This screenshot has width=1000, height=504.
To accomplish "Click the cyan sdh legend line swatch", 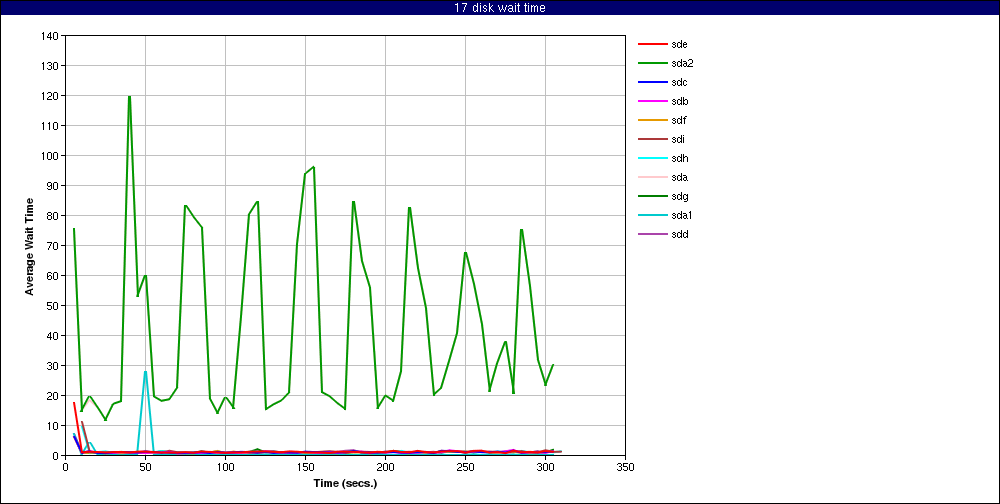I will [x=652, y=158].
